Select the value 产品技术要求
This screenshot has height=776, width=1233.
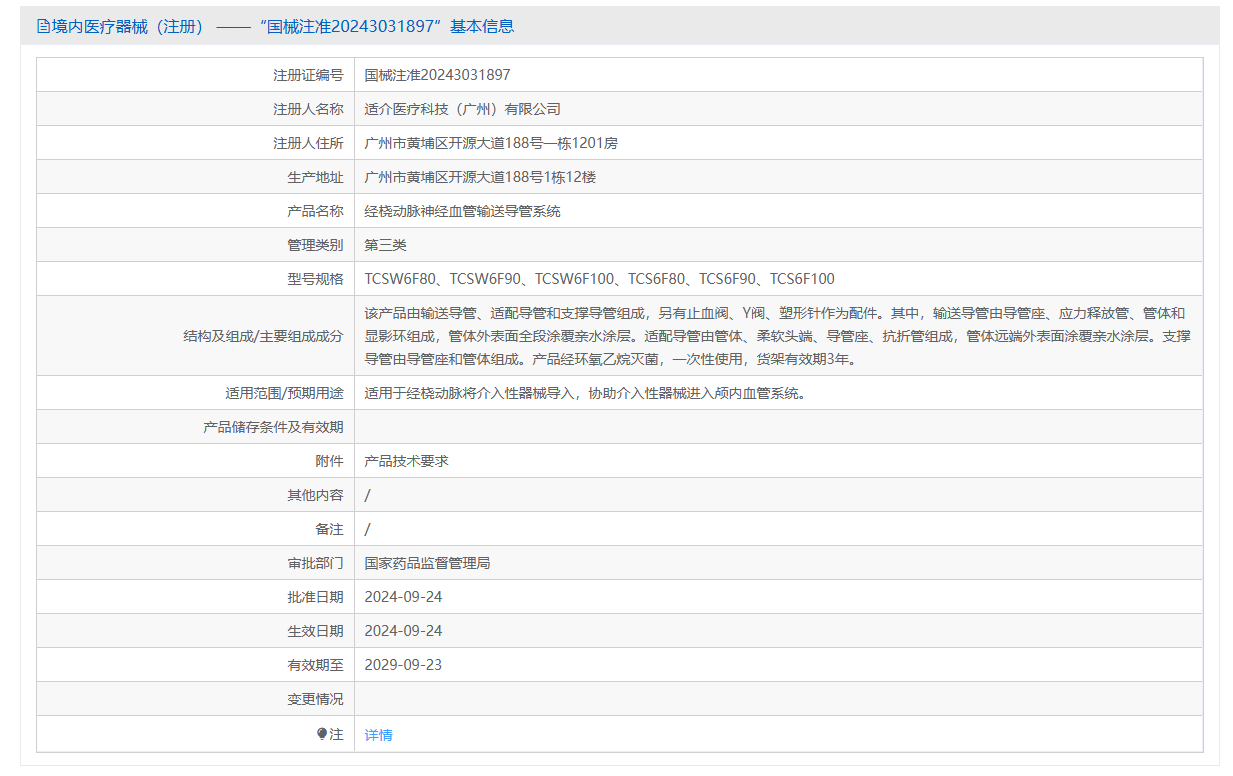(x=407, y=461)
